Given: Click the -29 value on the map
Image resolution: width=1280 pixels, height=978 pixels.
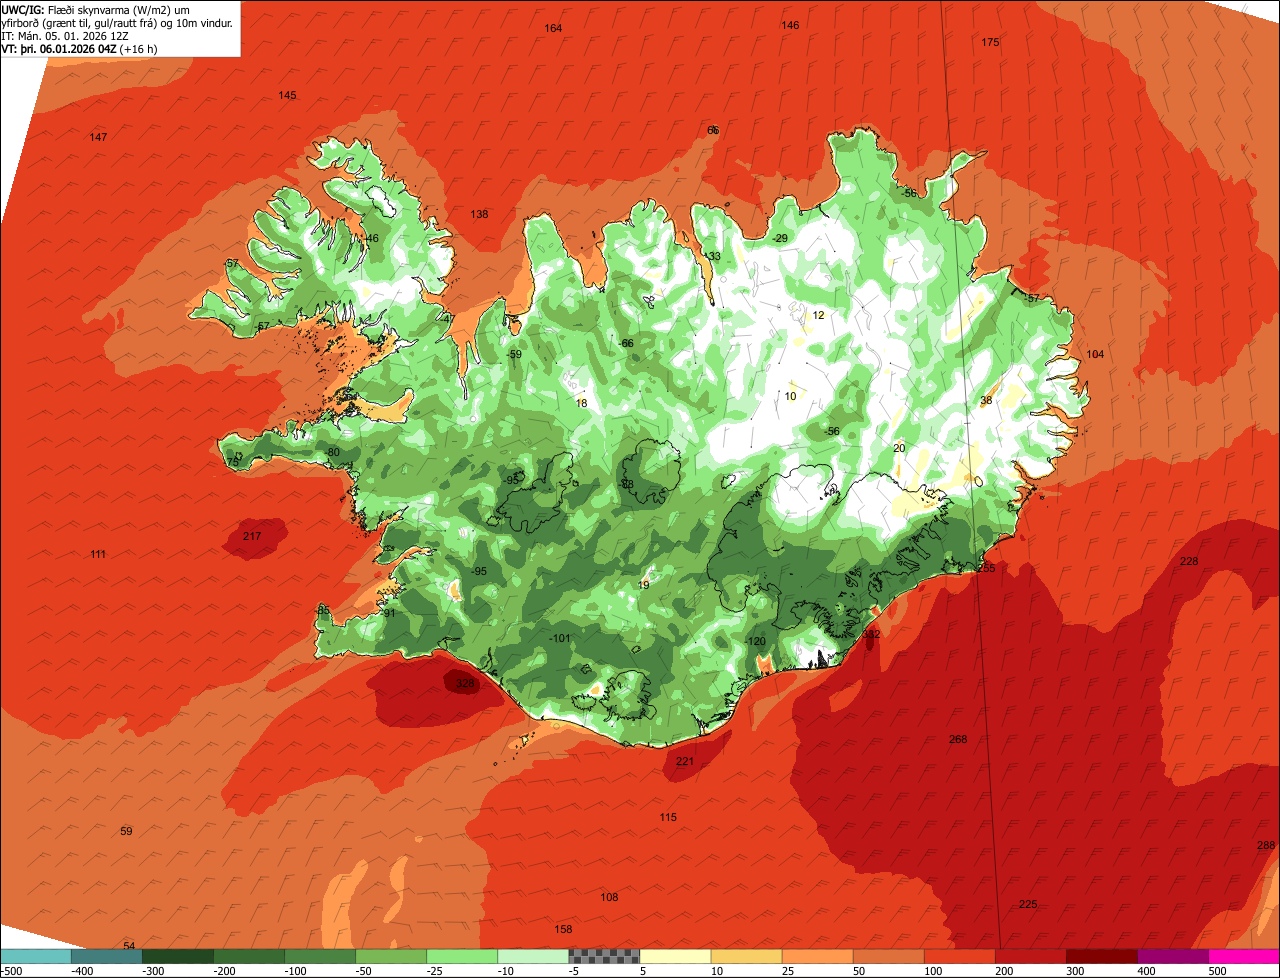Looking at the screenshot, I should 781,238.
